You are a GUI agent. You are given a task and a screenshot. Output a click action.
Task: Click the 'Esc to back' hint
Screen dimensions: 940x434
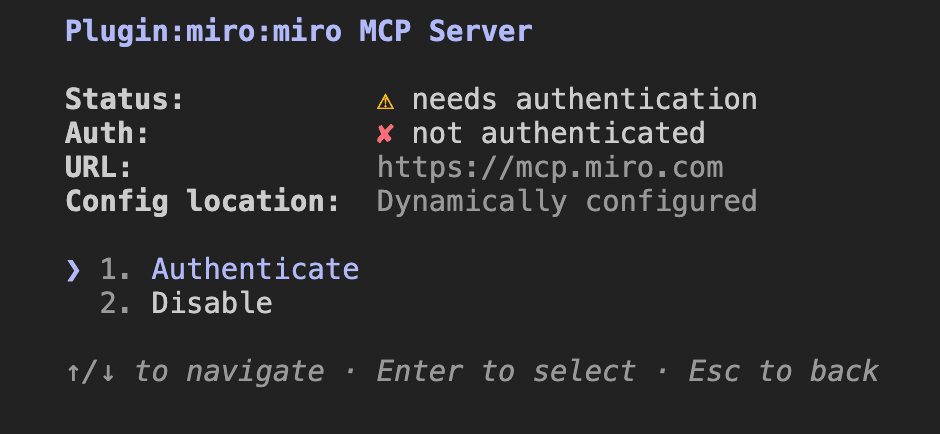(783, 371)
